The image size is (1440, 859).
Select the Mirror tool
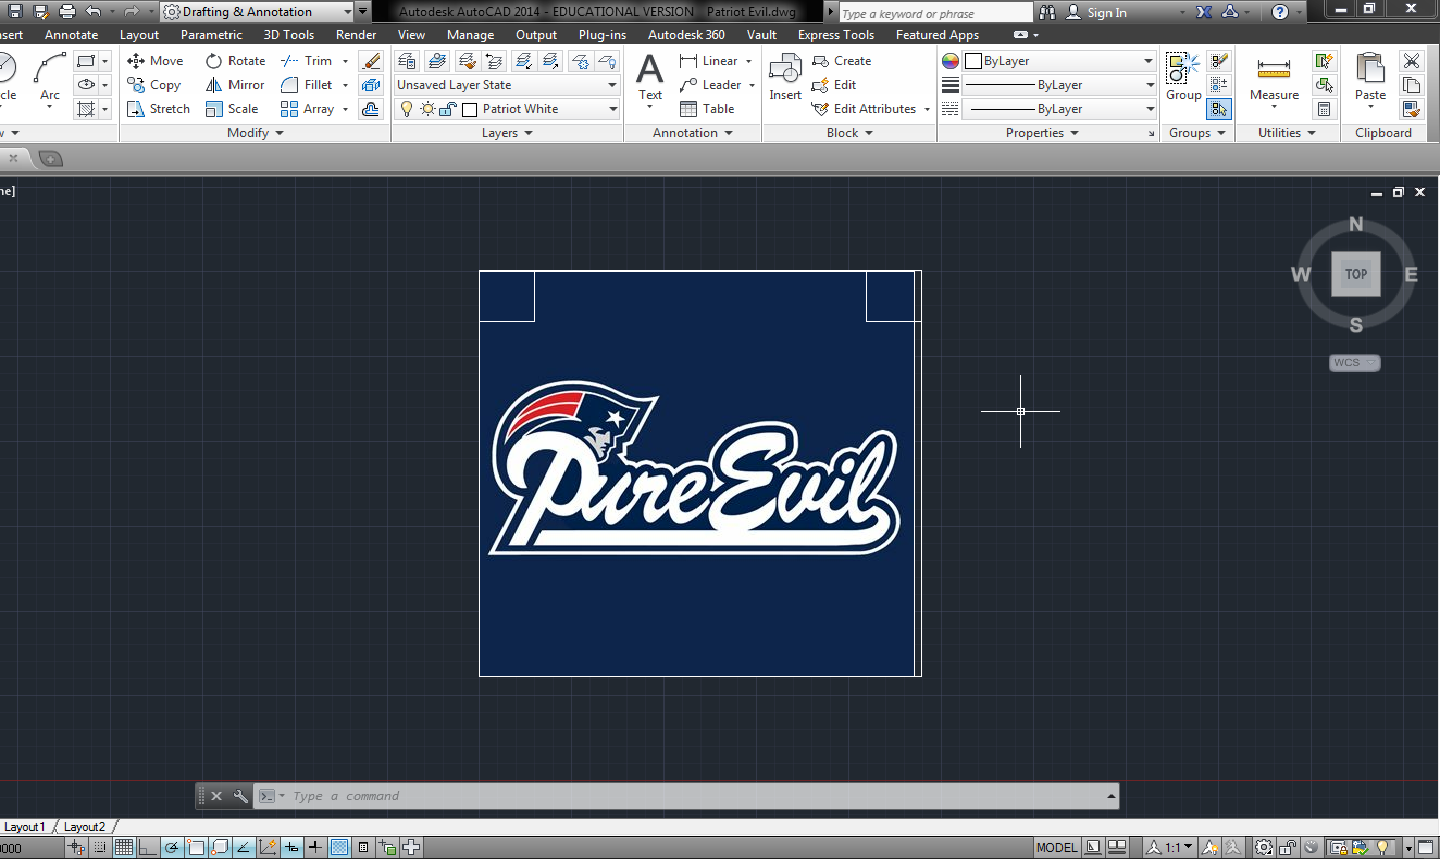click(x=235, y=85)
